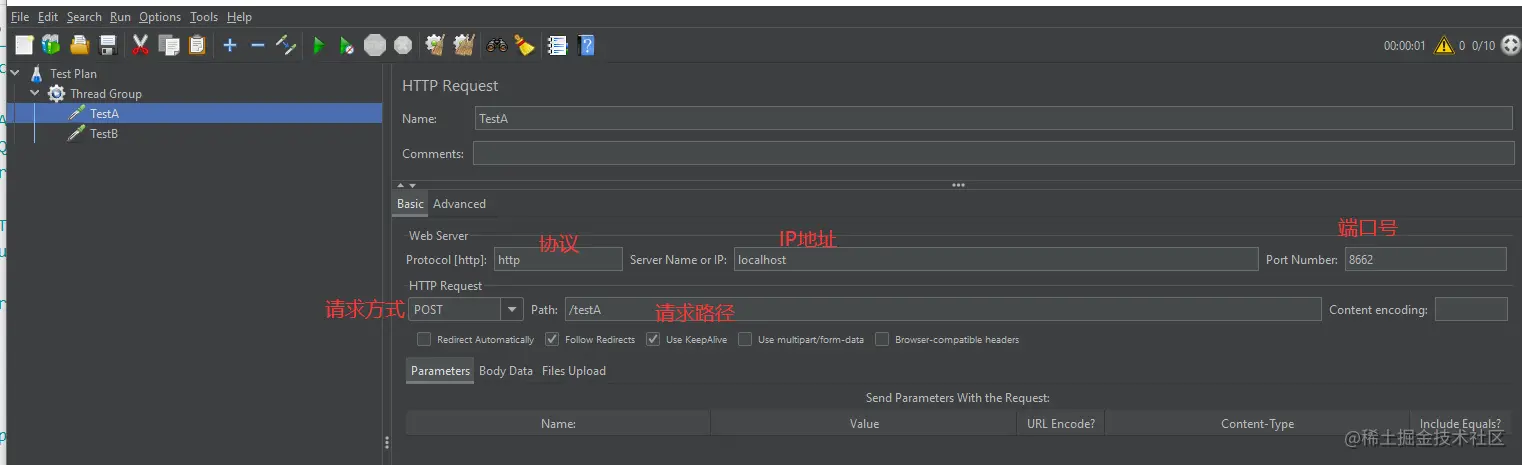1522x465 pixels.
Task: Click the Clear All broom icon
Action: pyautogui.click(x=525, y=45)
